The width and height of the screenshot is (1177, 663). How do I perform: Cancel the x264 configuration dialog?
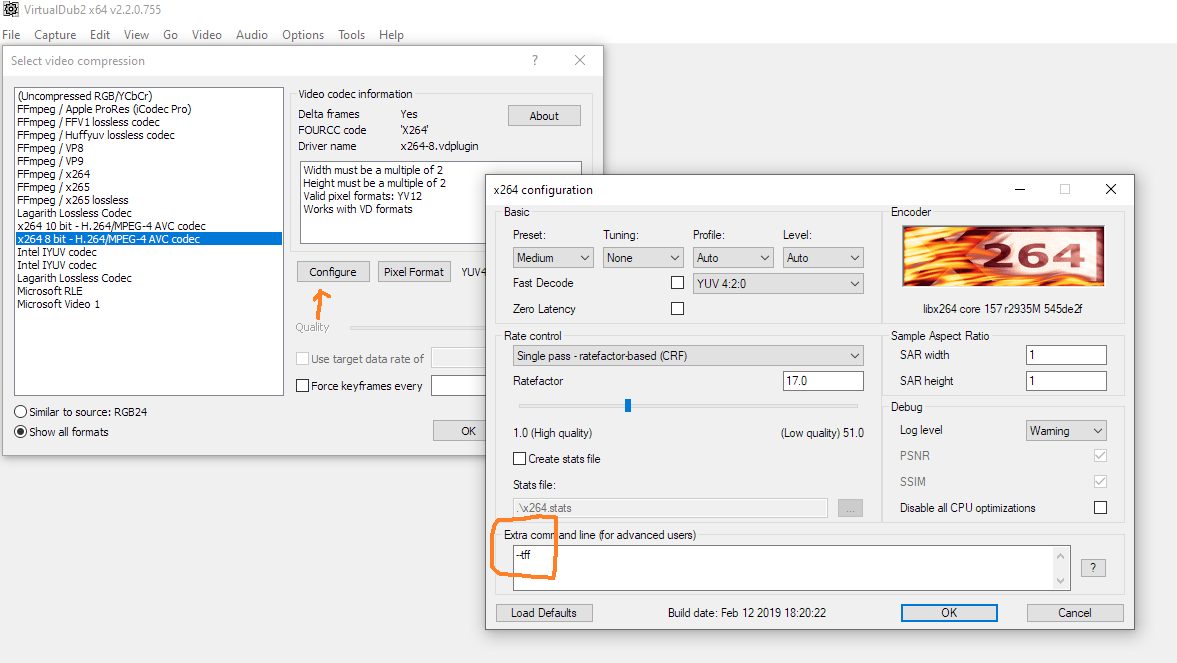point(1075,613)
